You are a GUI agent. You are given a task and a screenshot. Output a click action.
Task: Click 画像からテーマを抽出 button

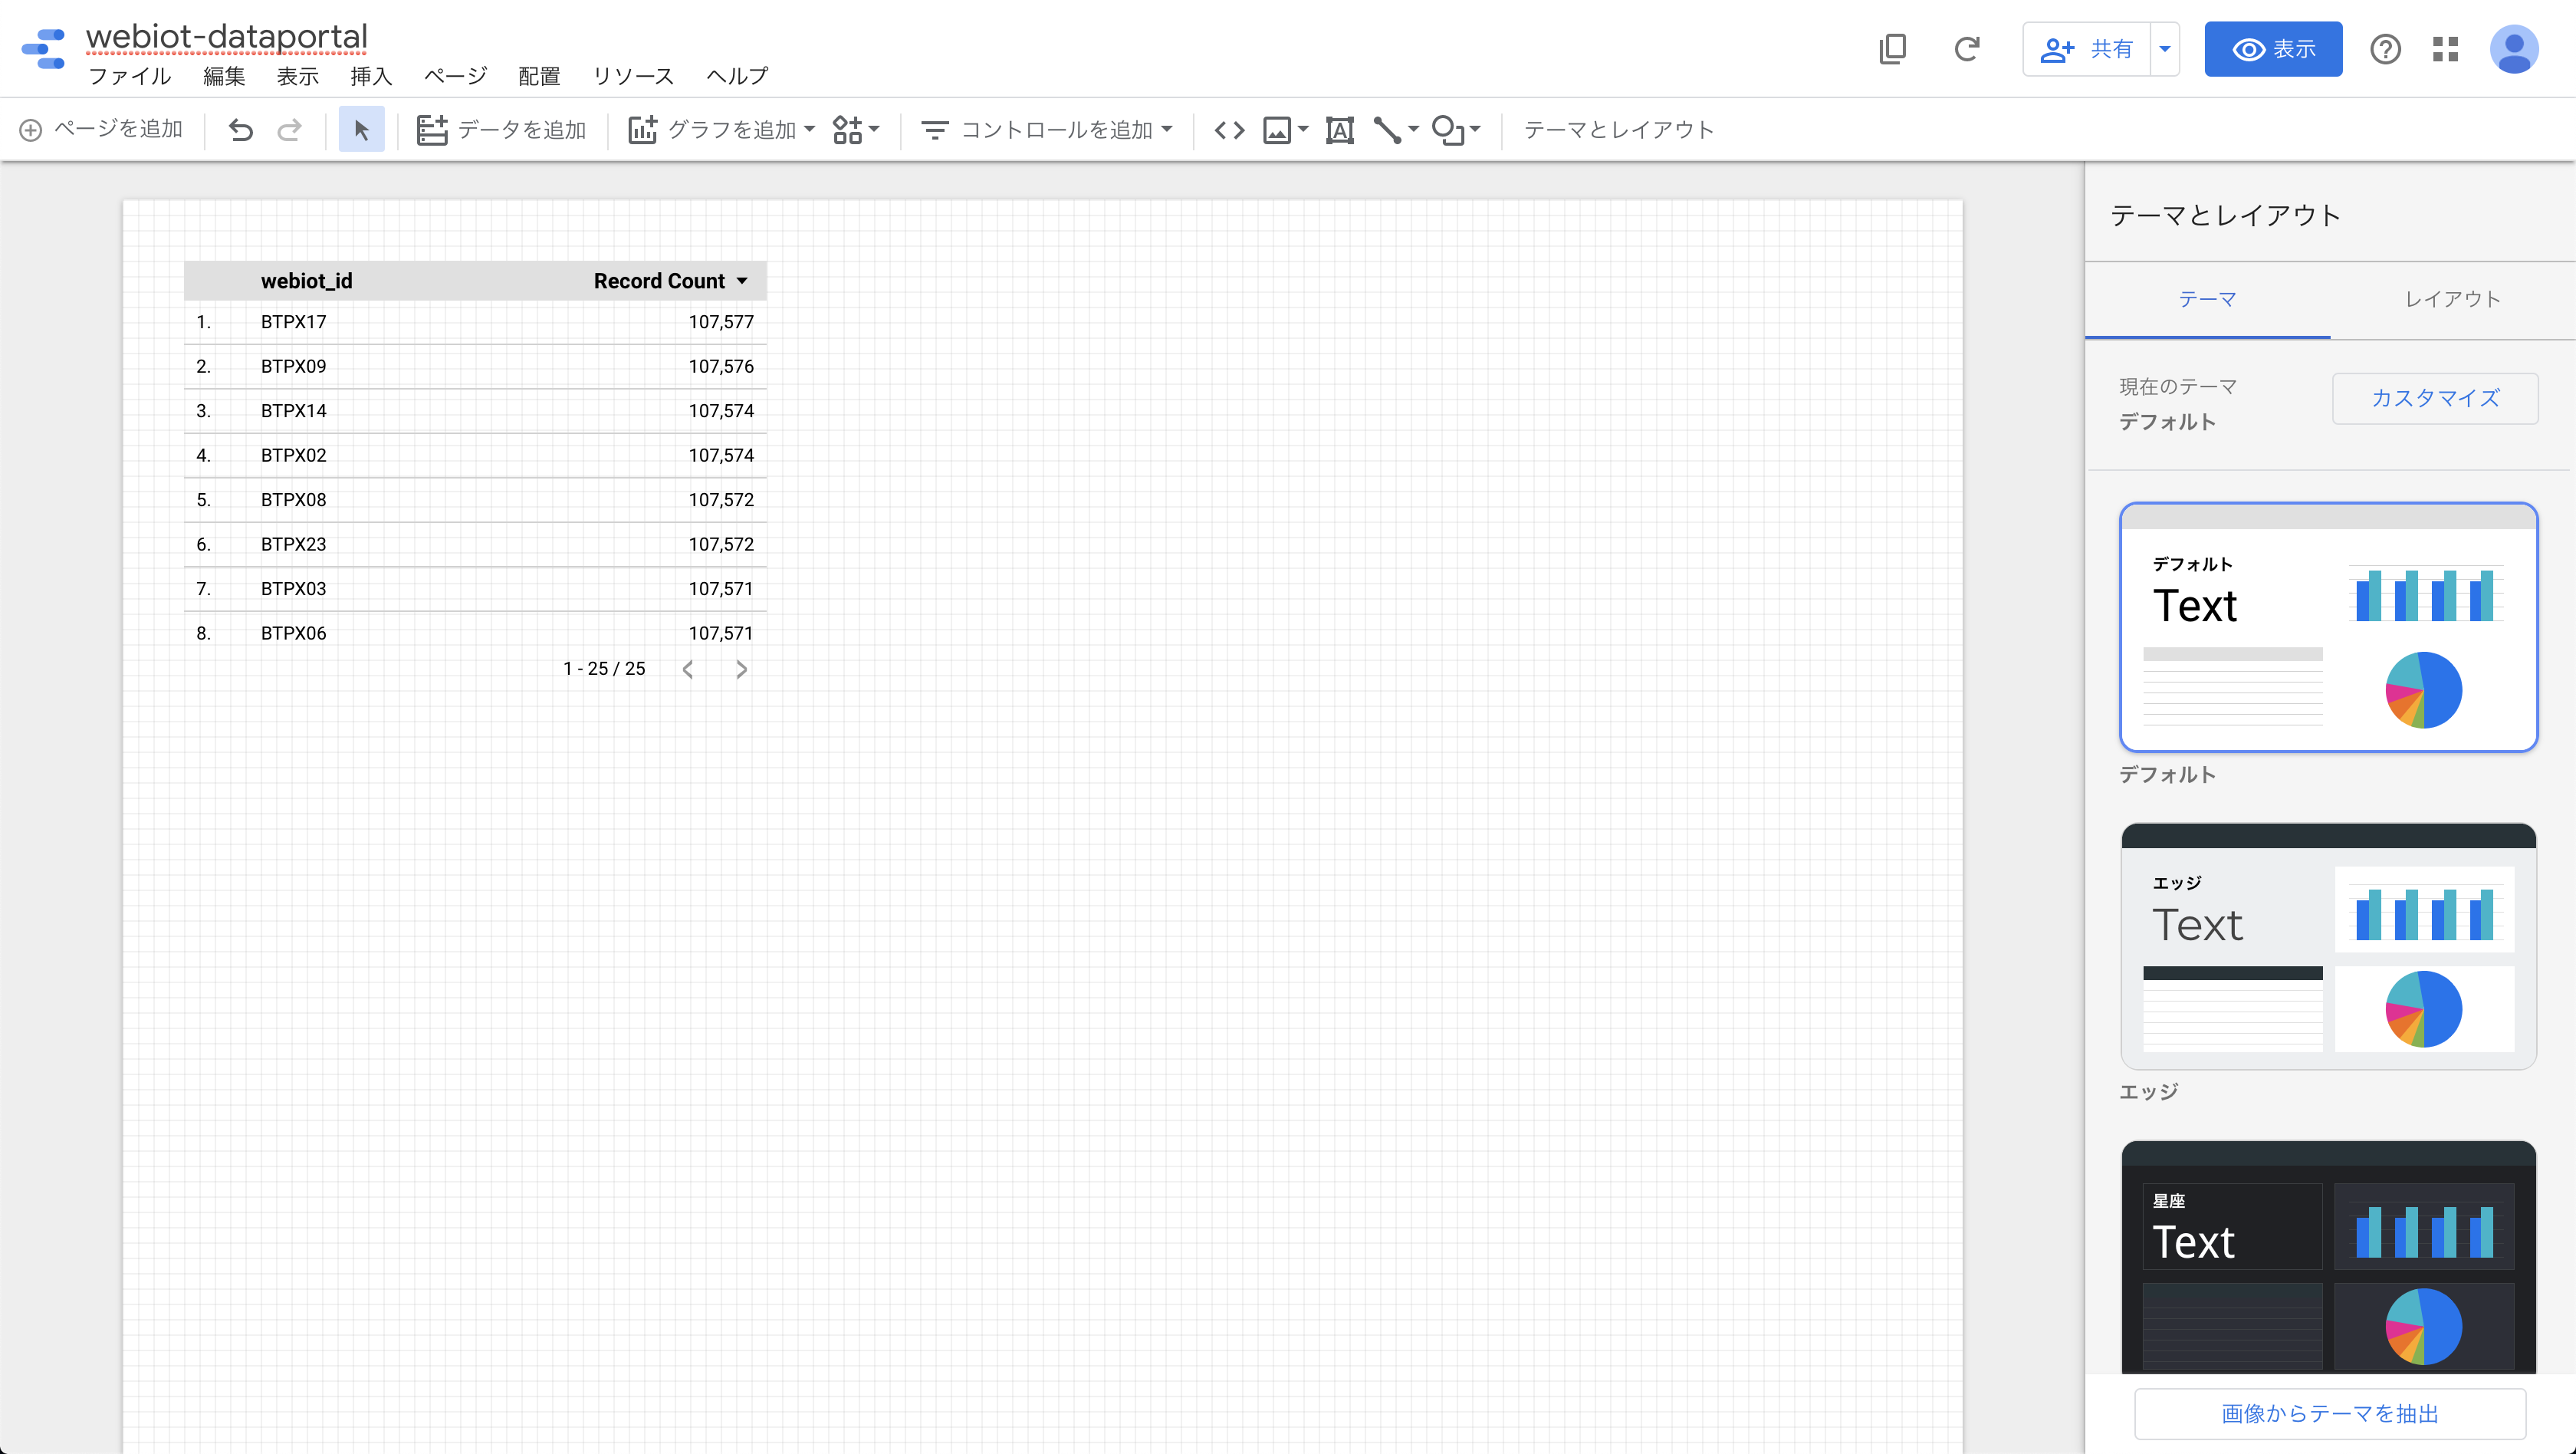[x=2329, y=1413]
